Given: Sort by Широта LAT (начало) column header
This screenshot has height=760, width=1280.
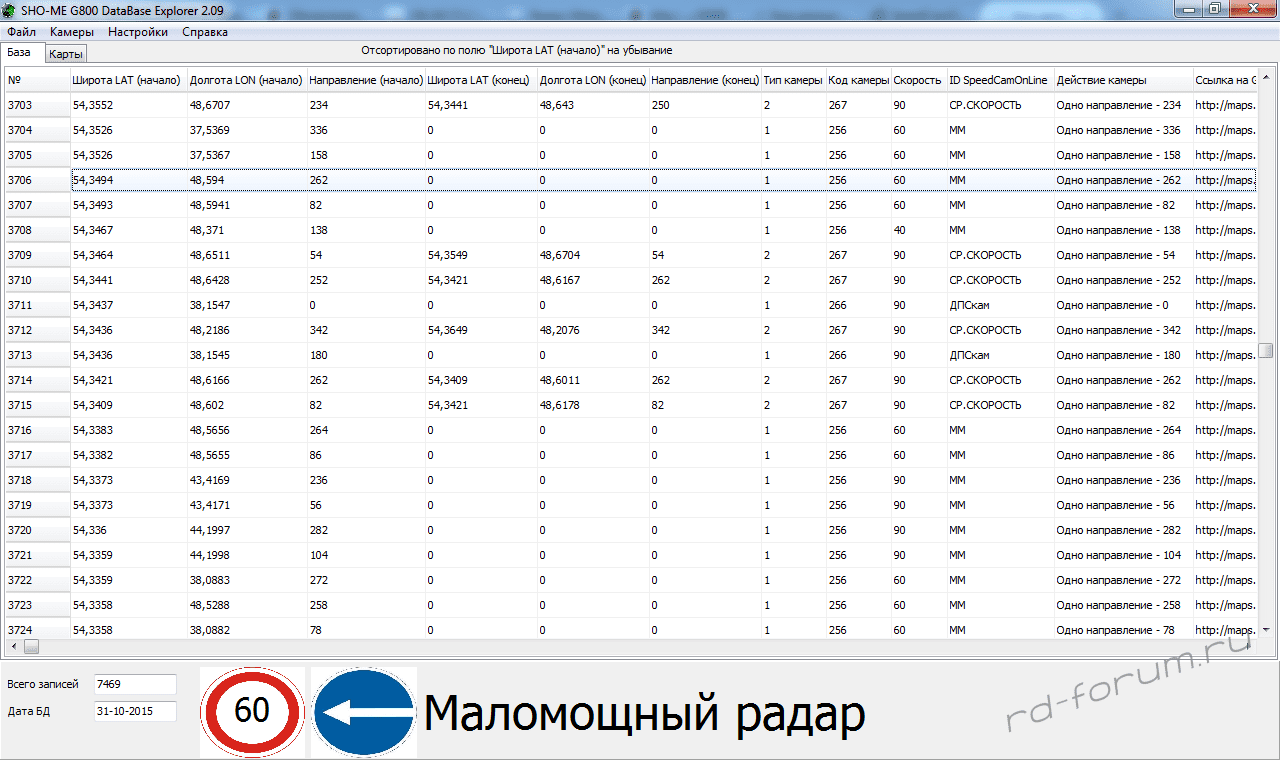Looking at the screenshot, I should (x=128, y=80).
